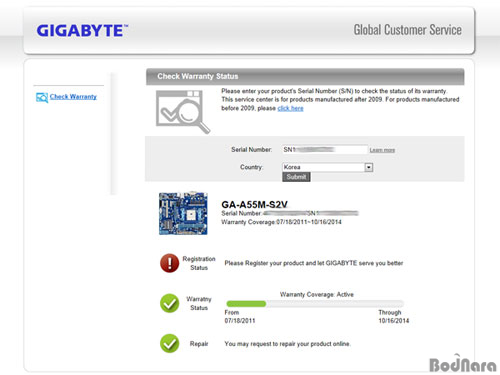
Task: Click the Global Customer Service heading
Action: pos(408,30)
